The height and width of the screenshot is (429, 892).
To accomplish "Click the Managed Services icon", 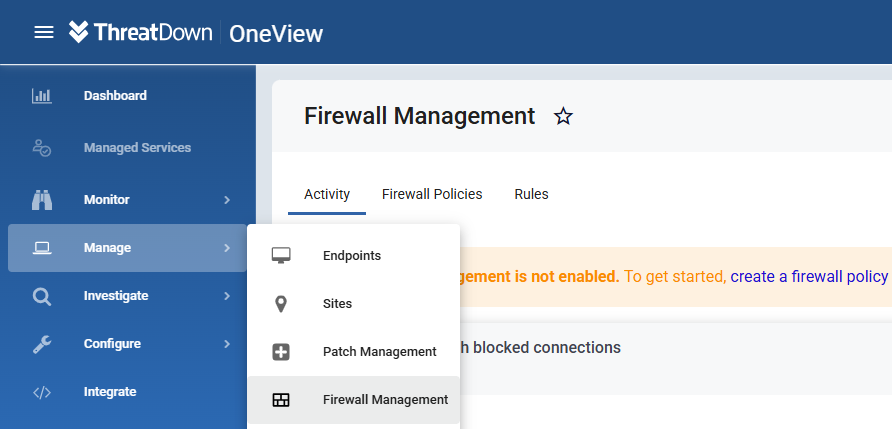I will click(x=42, y=147).
